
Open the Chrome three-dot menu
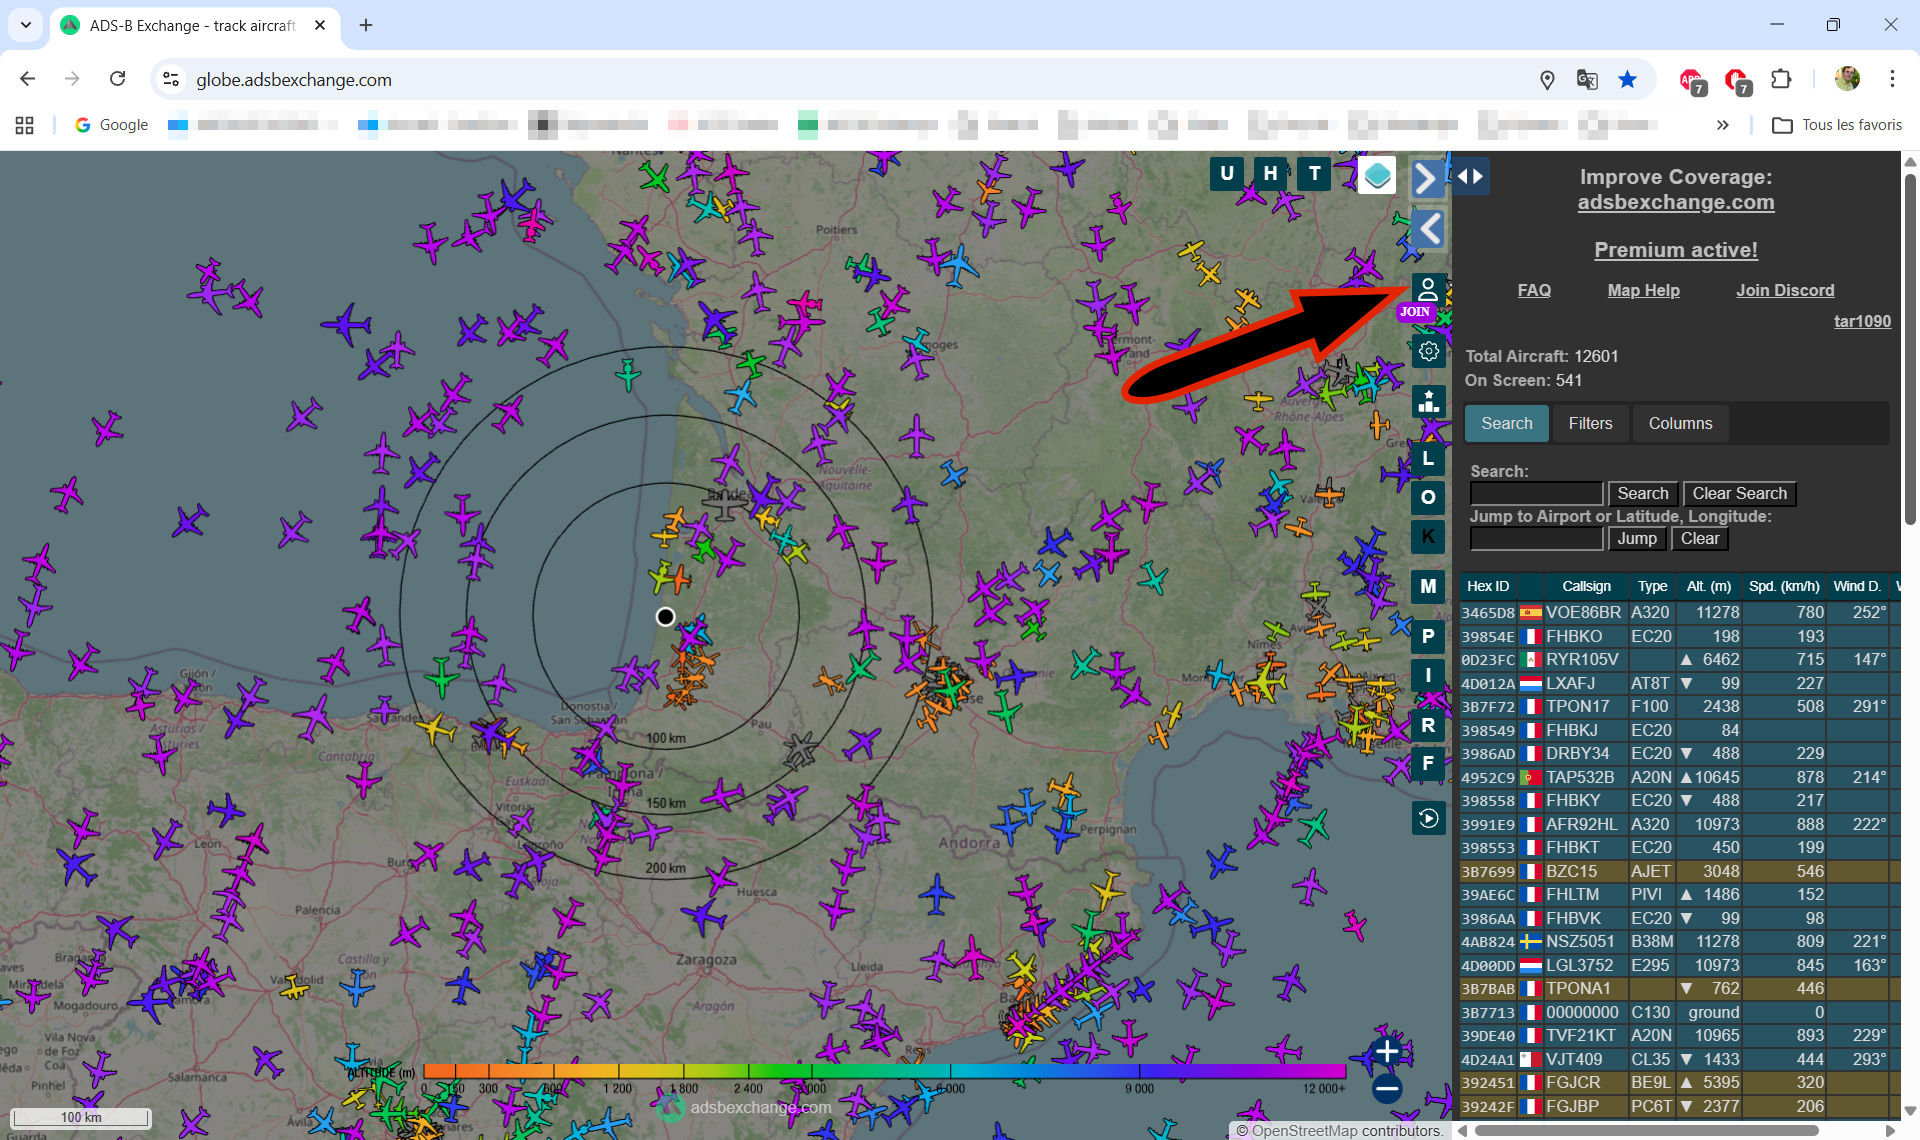(1892, 79)
